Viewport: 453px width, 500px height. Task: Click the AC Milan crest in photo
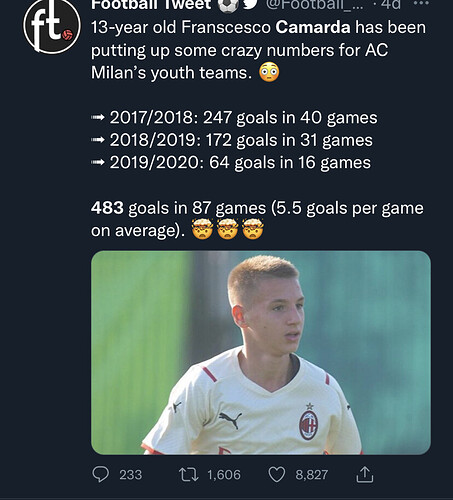[309, 424]
